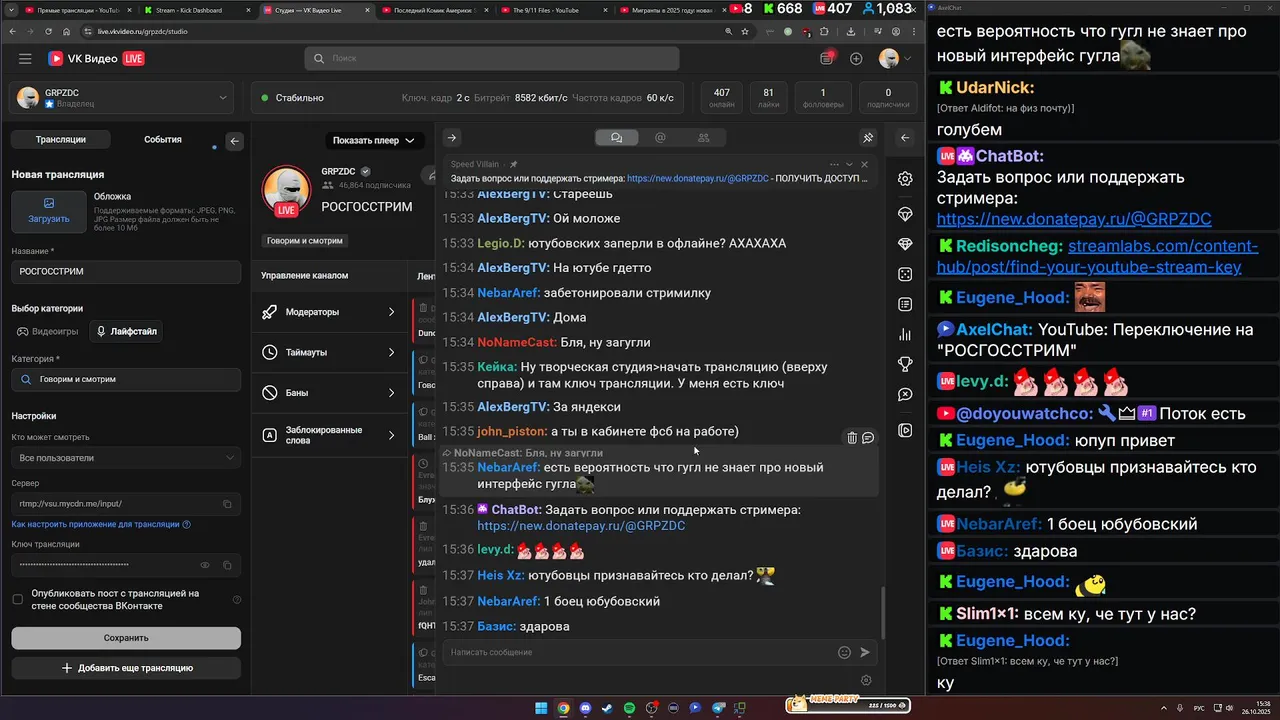Screen dimensions: 1280x720
Task: Open the VK Video hamburger menu
Action: [x=25, y=59]
